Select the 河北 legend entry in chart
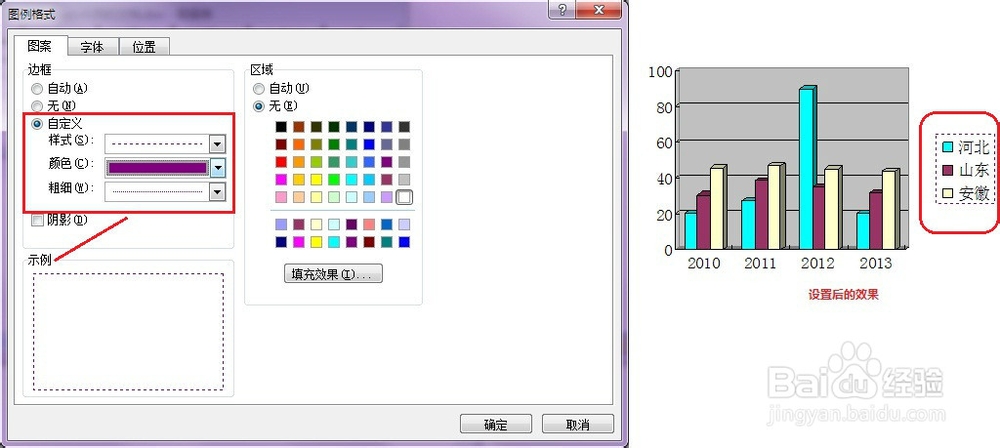 [x=966, y=147]
